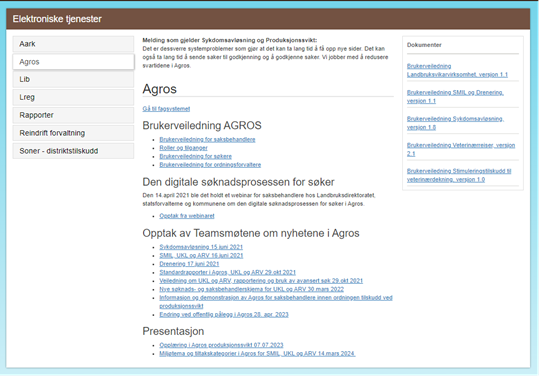Open Endring ved offentlig pålegg 2023 link

point(224,314)
